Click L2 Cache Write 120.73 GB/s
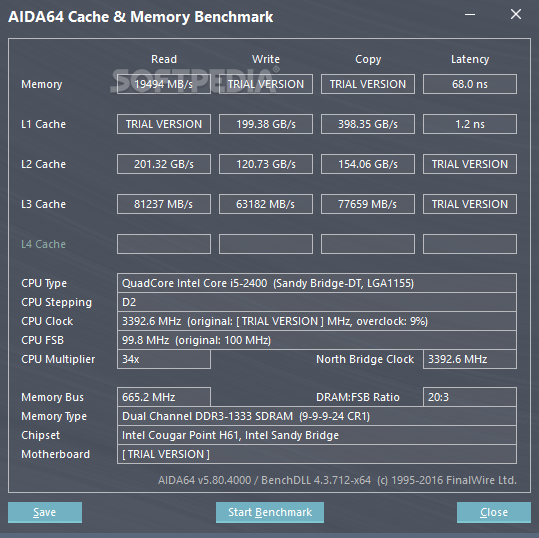The width and height of the screenshot is (539, 538). pyautogui.click(x=266, y=164)
